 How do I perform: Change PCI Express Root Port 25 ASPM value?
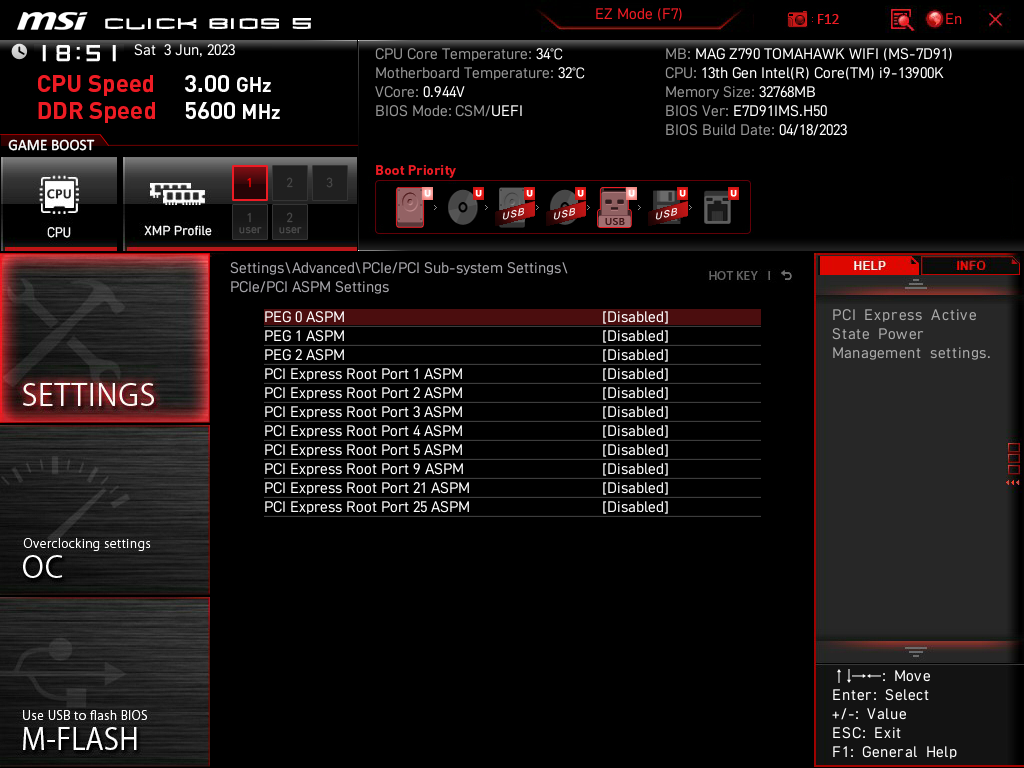coord(635,506)
